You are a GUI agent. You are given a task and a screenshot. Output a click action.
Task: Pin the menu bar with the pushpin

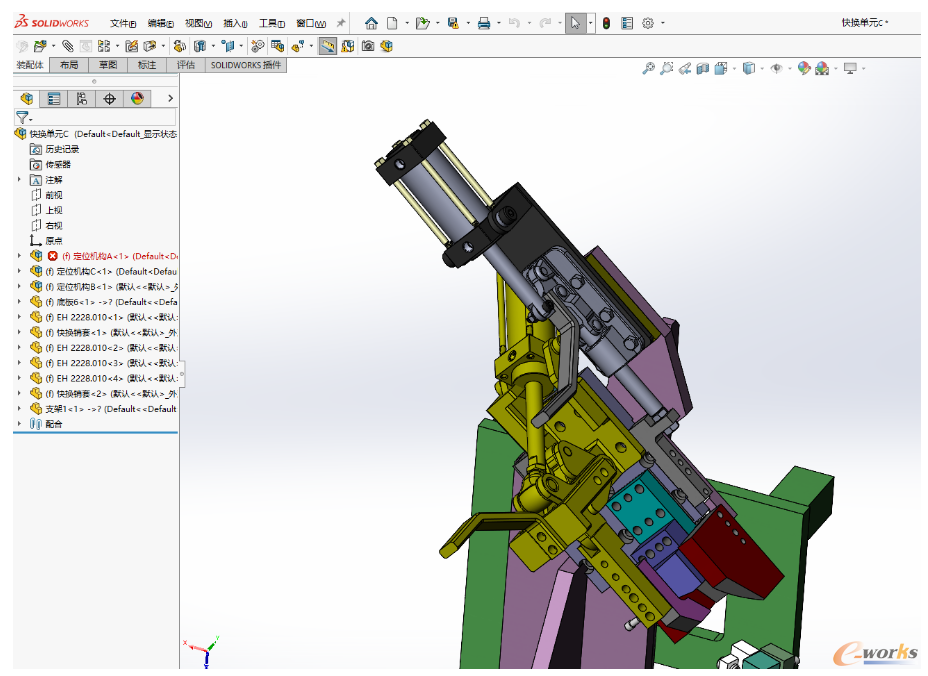(340, 23)
